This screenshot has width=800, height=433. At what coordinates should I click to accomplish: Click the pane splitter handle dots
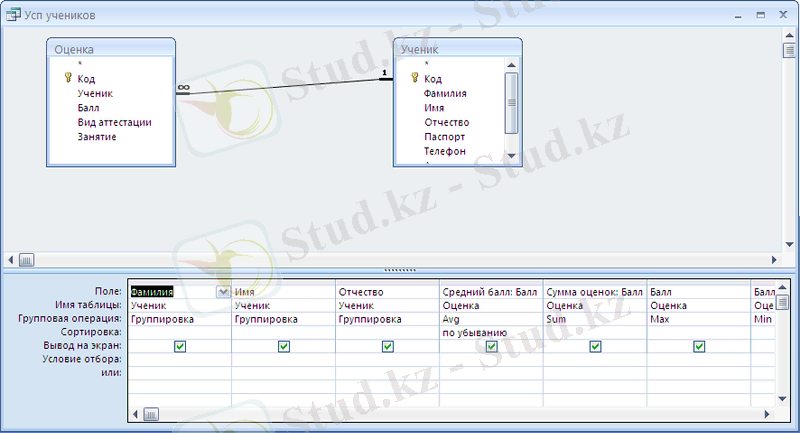pyautogui.click(x=400, y=270)
